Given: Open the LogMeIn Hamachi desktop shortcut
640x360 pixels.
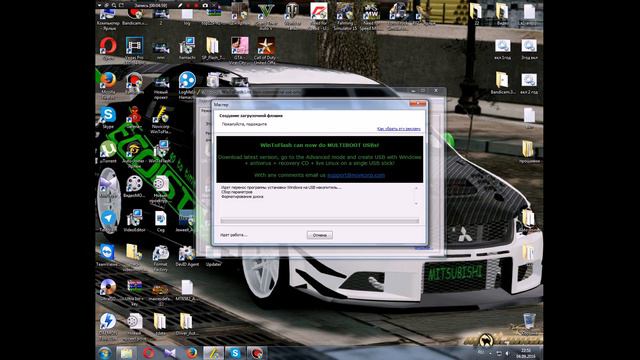Looking at the screenshot, I should pyautogui.click(x=187, y=84).
